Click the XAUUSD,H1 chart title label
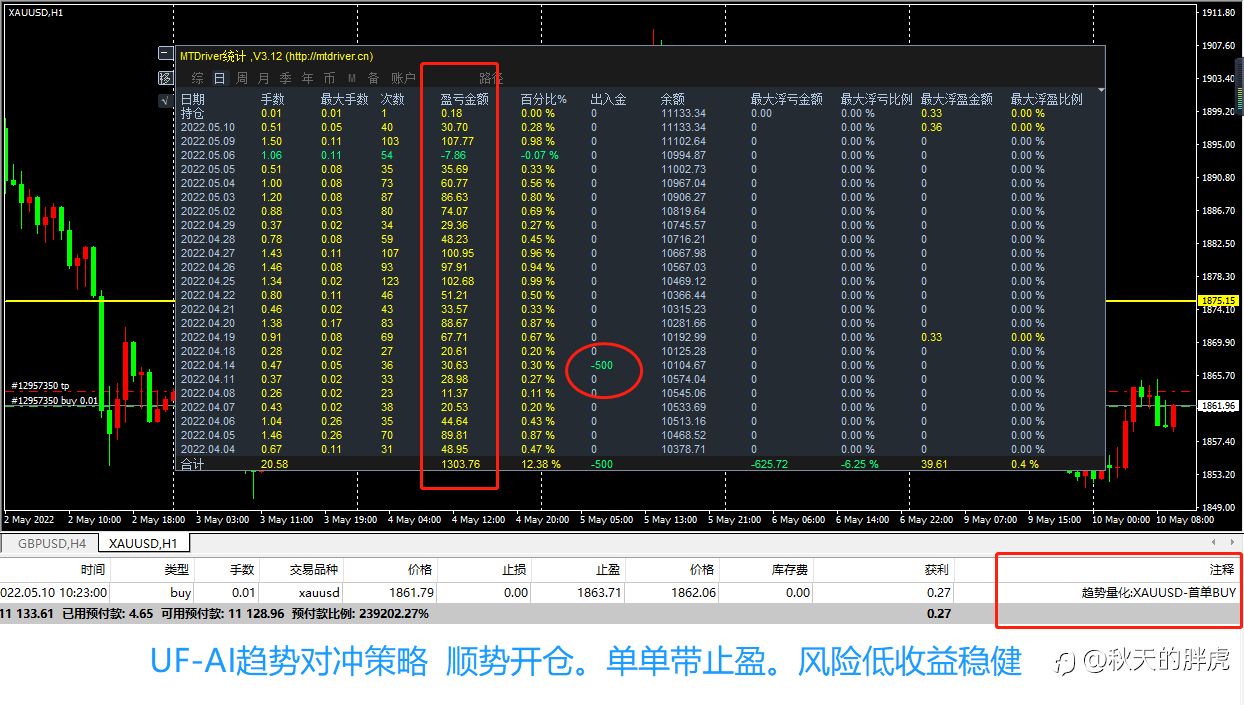The width and height of the screenshot is (1244, 705). coord(37,11)
